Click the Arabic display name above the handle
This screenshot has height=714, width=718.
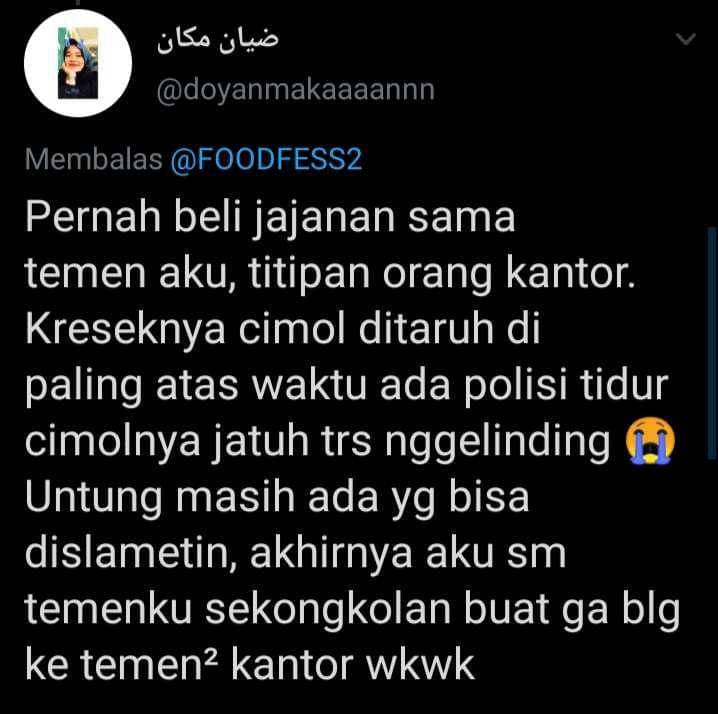(x=218, y=40)
